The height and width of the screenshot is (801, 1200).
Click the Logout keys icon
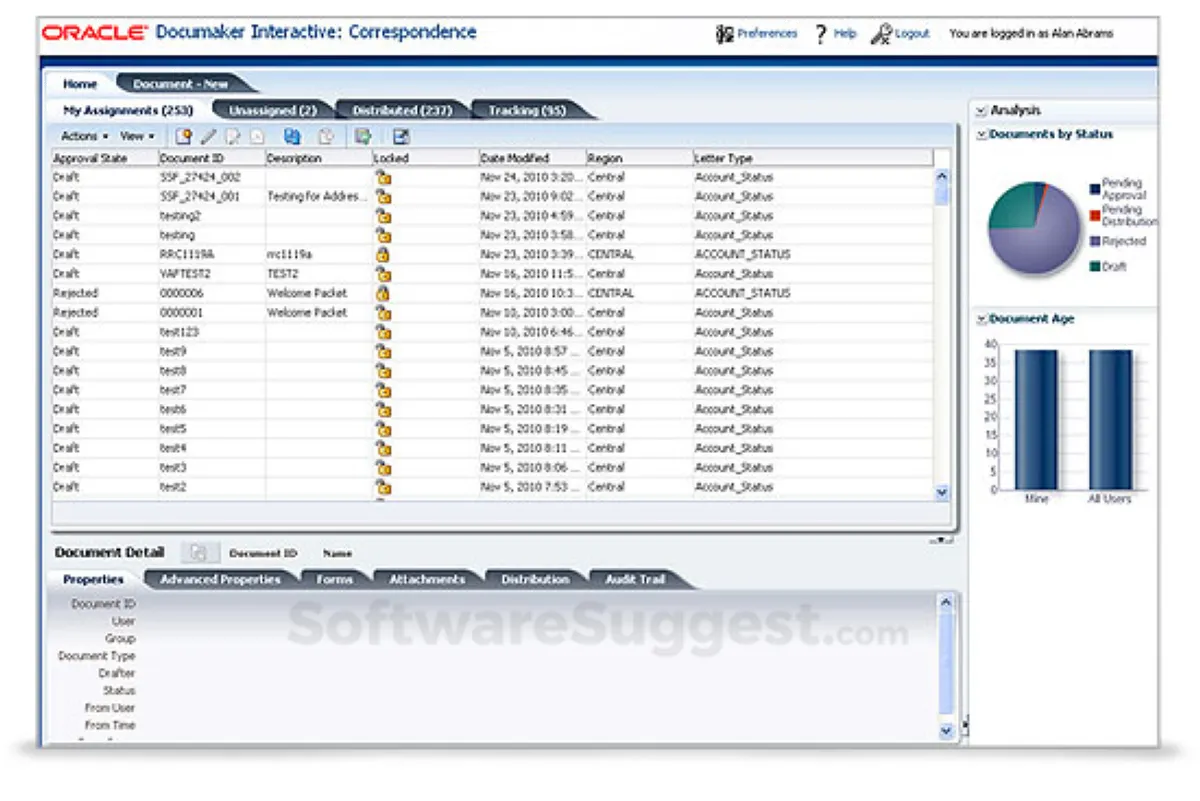click(x=881, y=34)
